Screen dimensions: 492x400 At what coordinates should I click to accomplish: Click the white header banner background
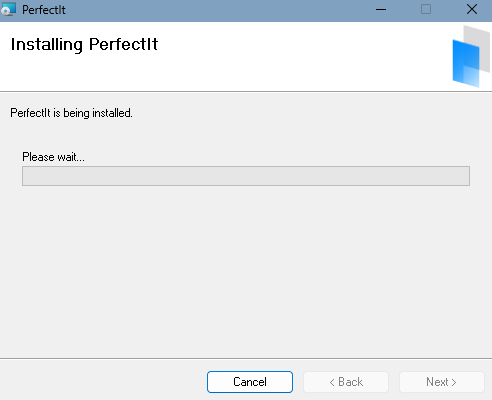(x=283, y=57)
